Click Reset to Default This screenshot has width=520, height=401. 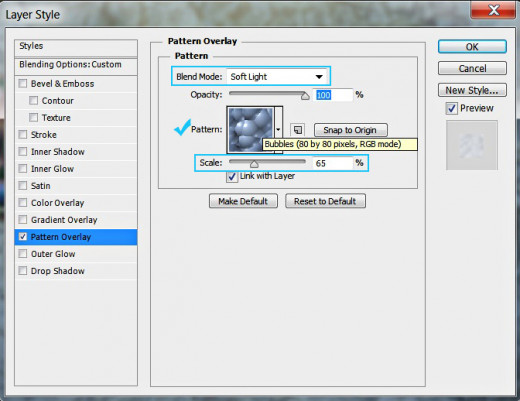(325, 201)
